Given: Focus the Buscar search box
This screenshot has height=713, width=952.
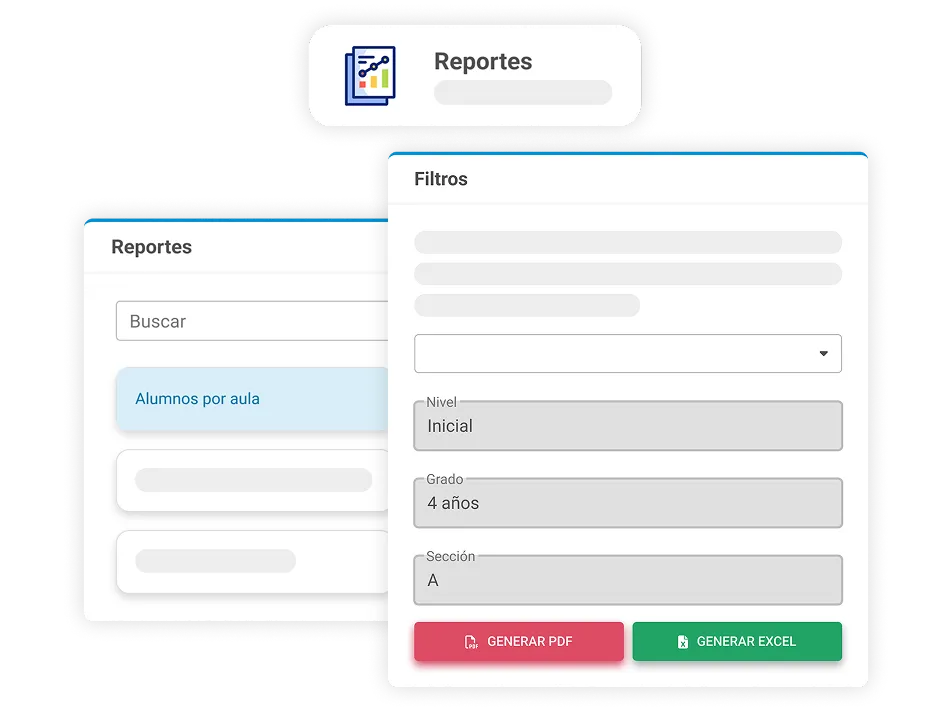Looking at the screenshot, I should [252, 321].
